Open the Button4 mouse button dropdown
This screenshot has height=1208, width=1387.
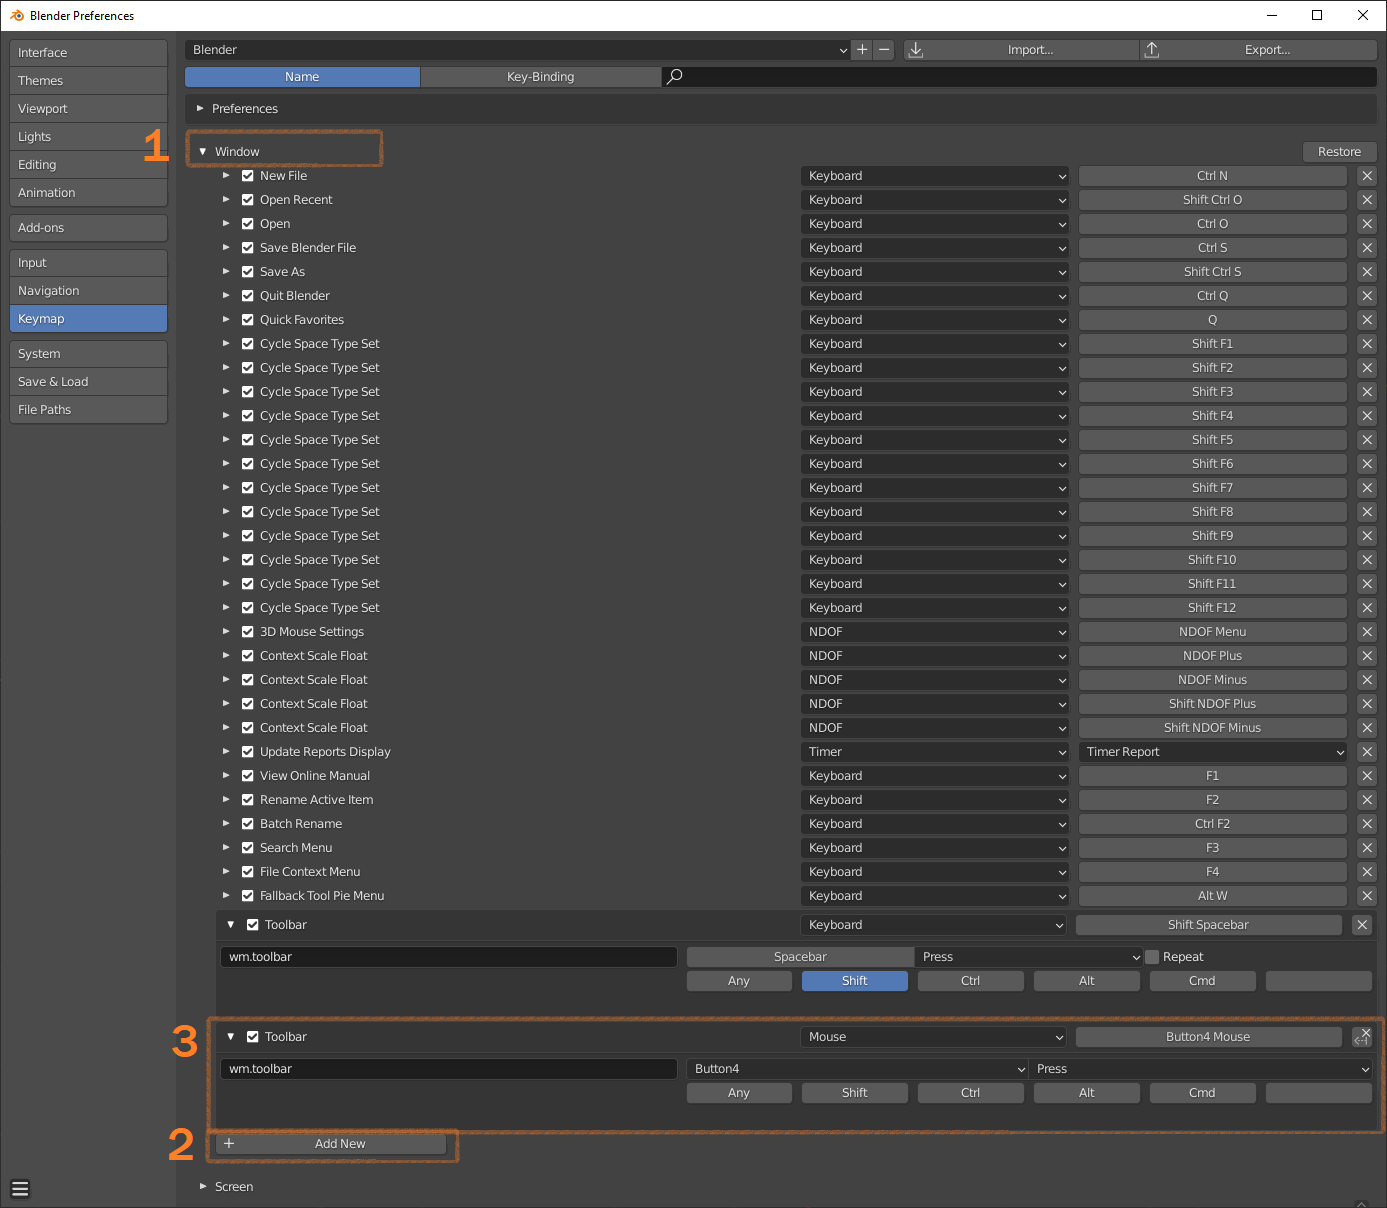pyautogui.click(x=857, y=1069)
